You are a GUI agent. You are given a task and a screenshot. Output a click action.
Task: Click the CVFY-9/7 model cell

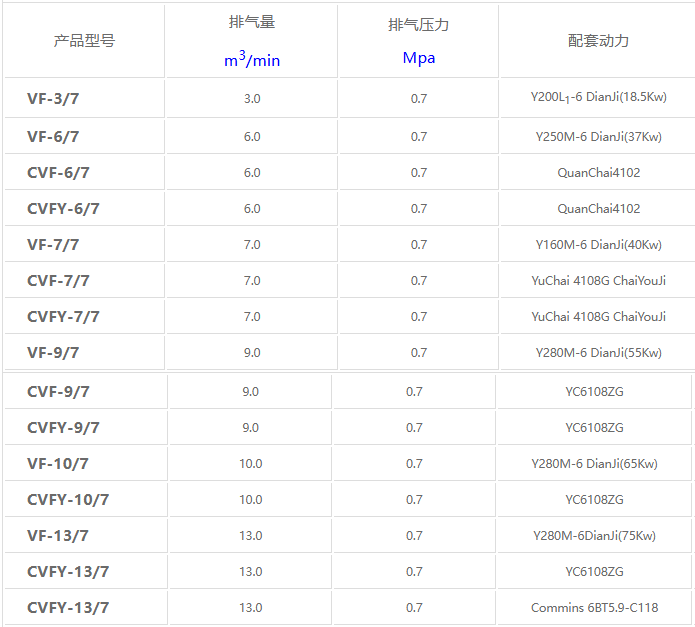[x=63, y=427]
